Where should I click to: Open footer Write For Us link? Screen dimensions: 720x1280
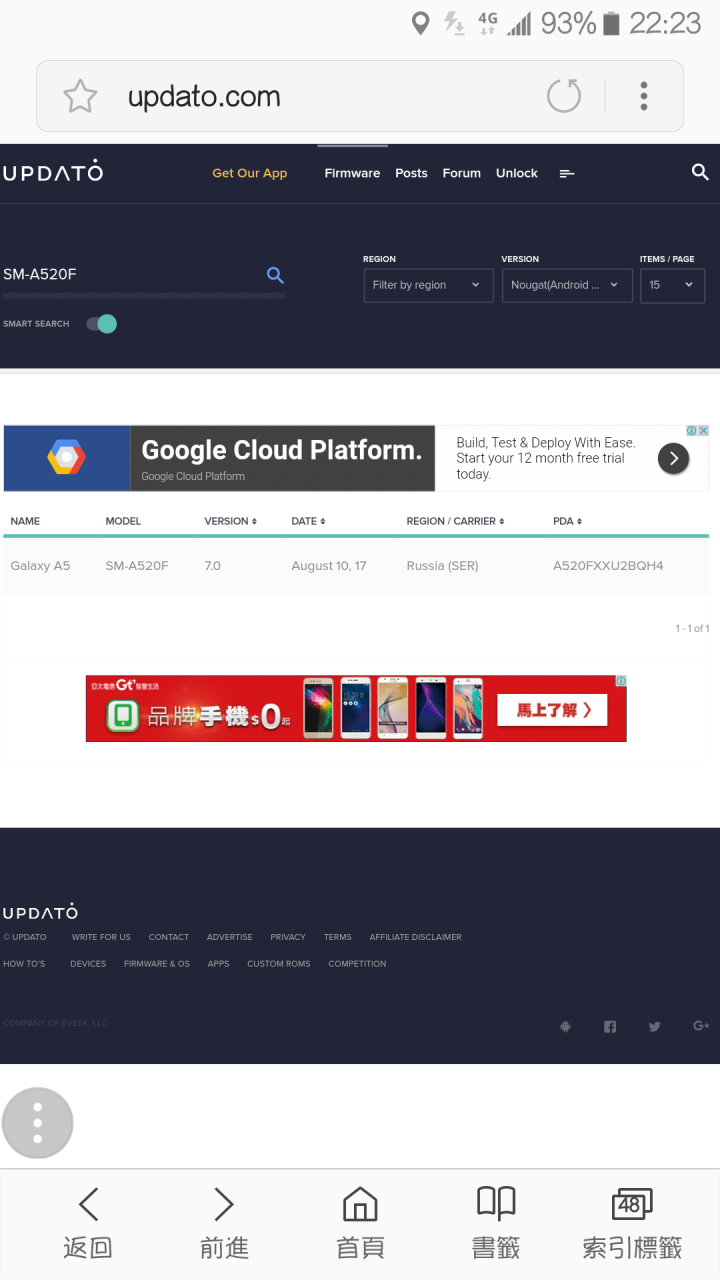(x=101, y=937)
